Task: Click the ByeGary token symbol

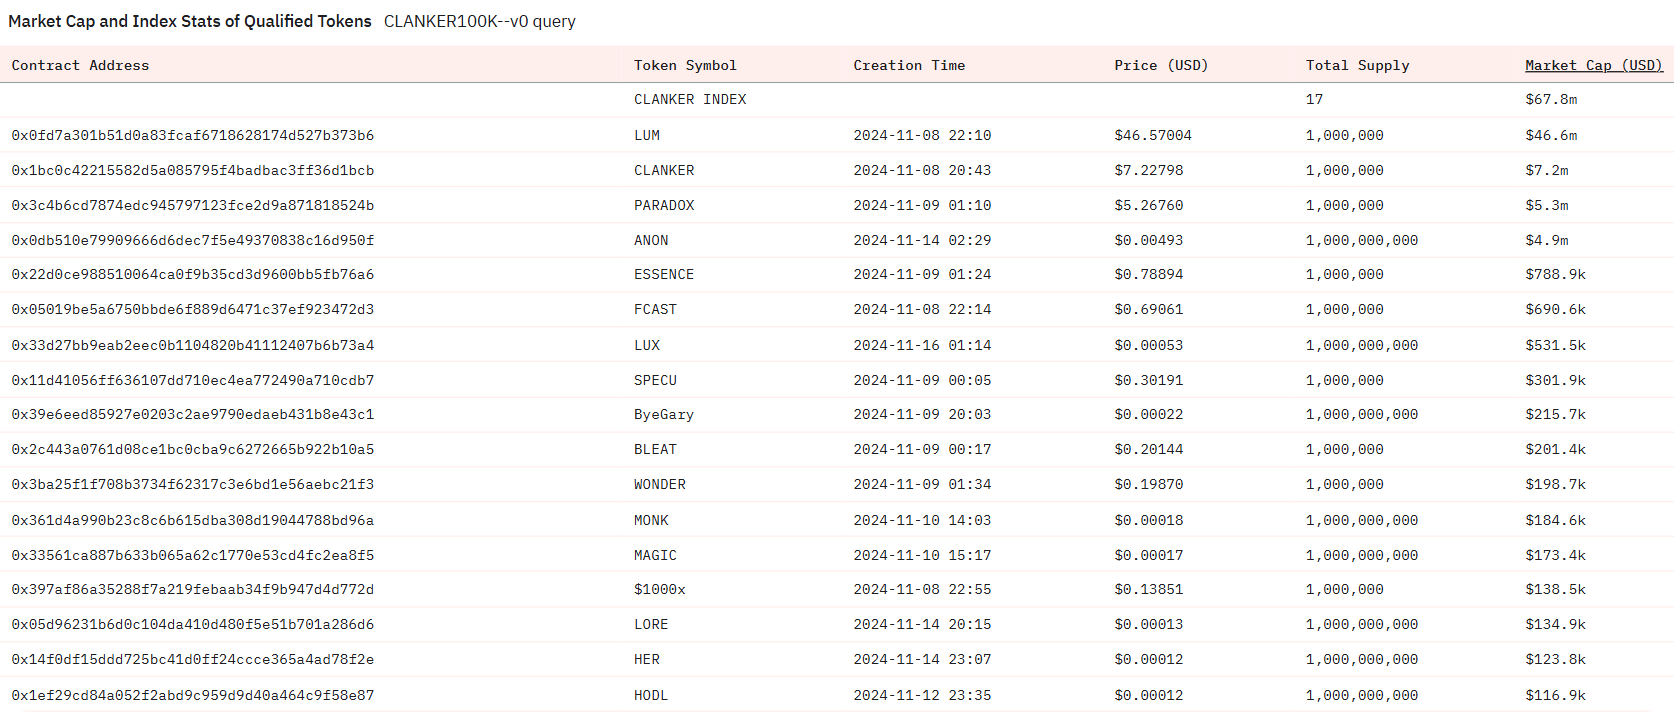Action: coord(663,414)
